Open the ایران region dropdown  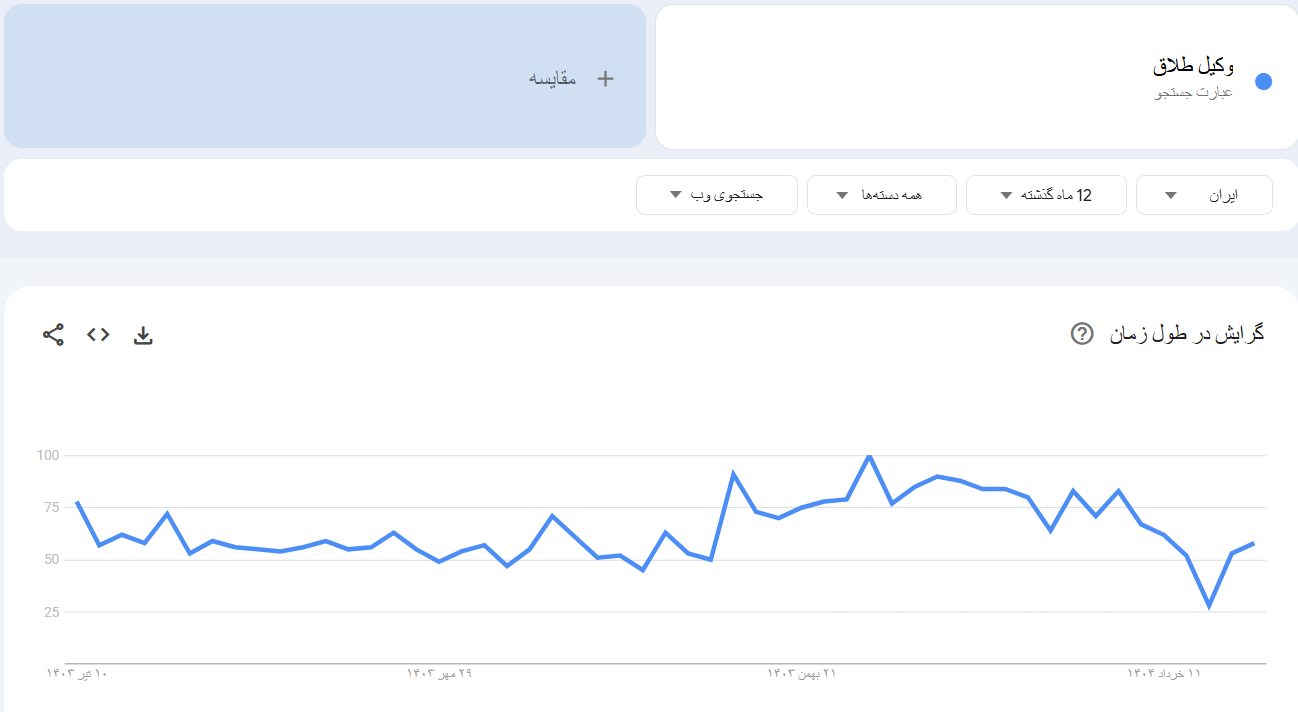[1204, 195]
